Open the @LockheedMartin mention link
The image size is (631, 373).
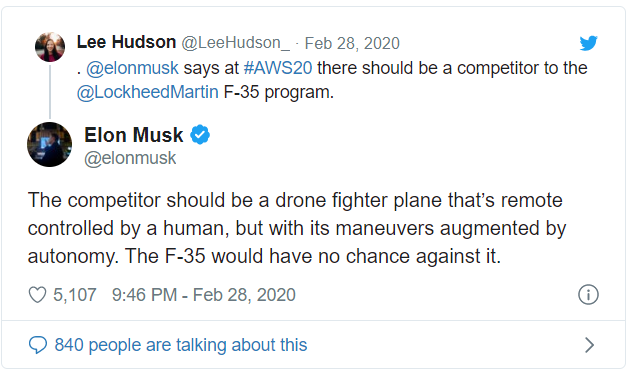pos(148,92)
